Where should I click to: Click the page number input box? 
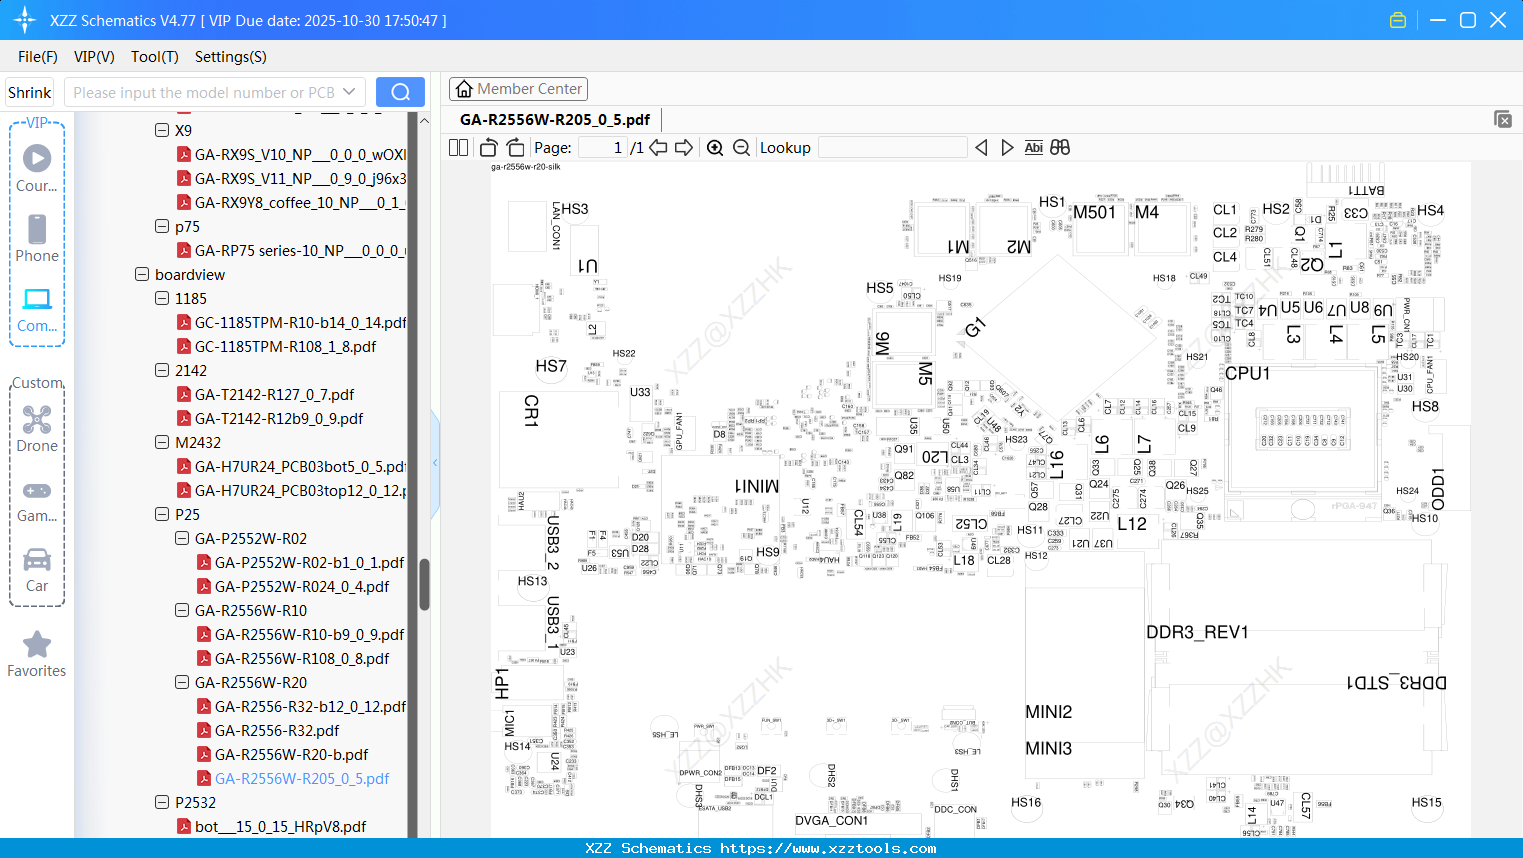click(x=602, y=148)
